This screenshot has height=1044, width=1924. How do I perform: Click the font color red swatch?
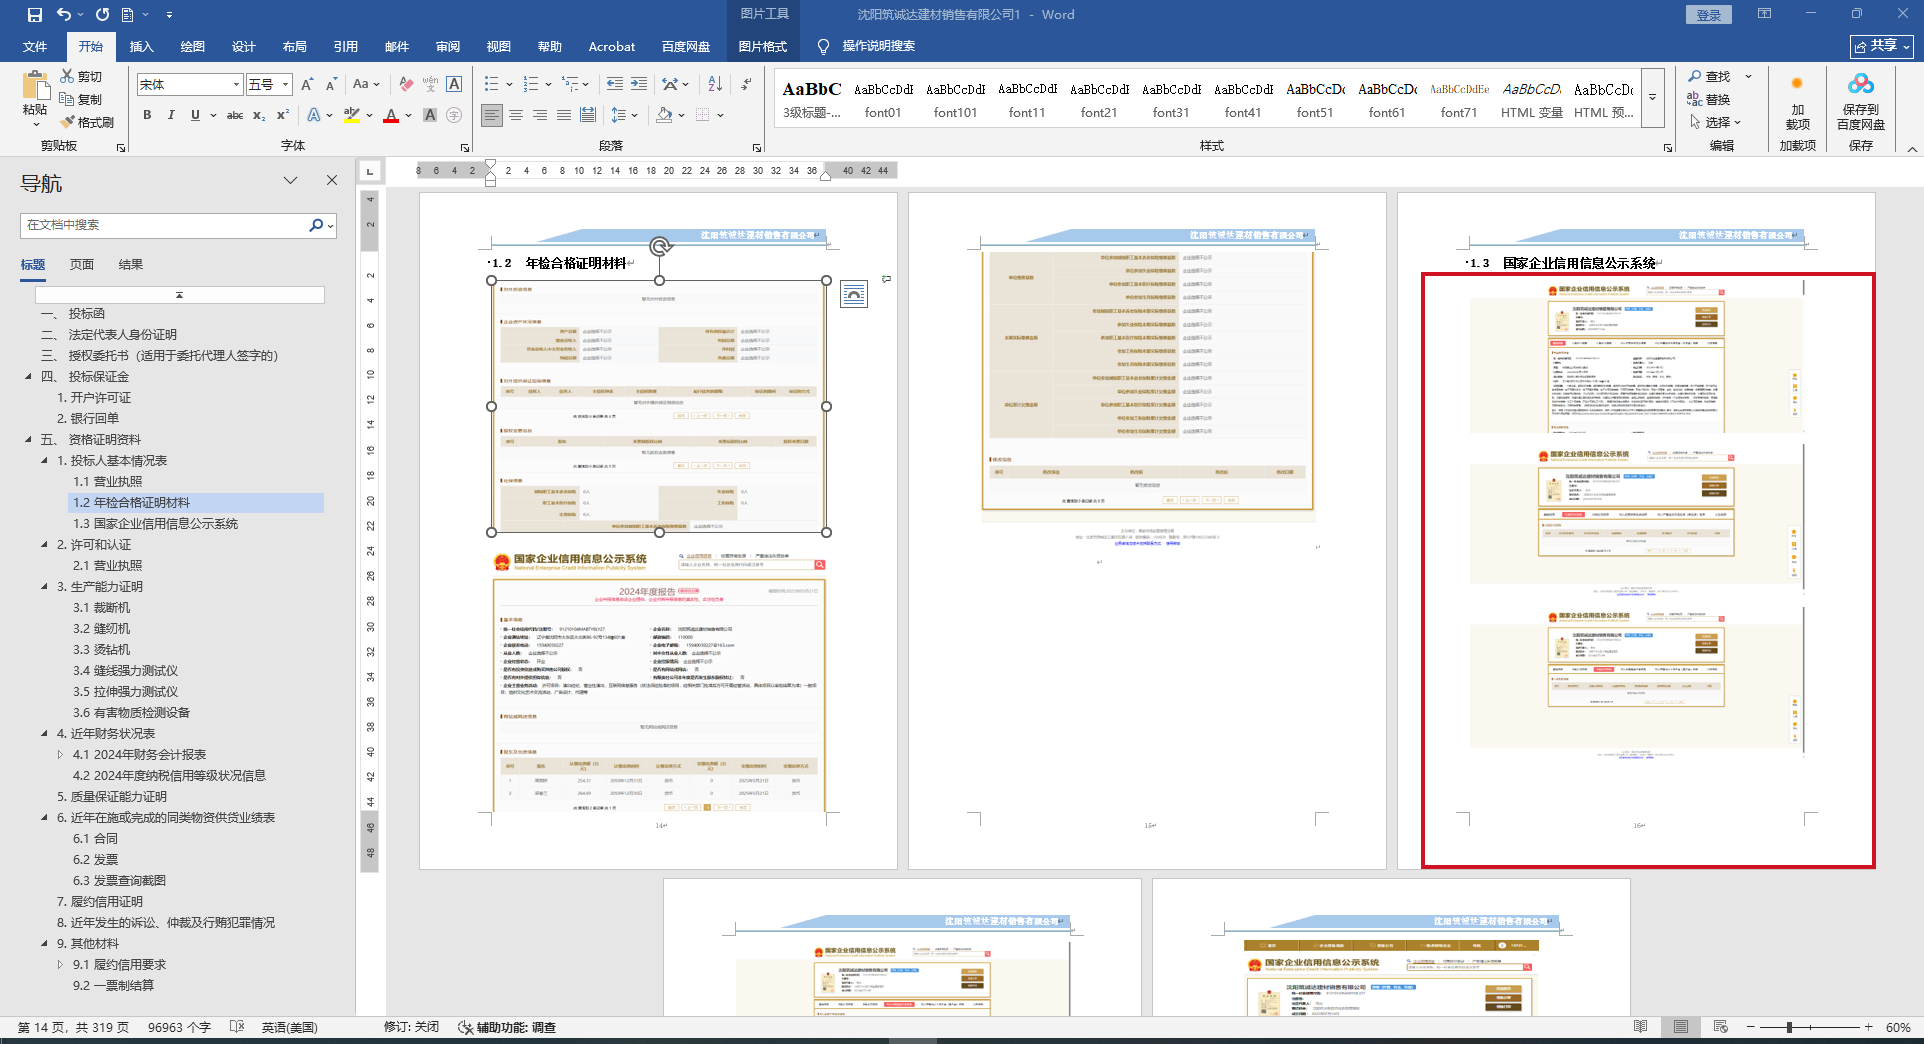point(391,115)
